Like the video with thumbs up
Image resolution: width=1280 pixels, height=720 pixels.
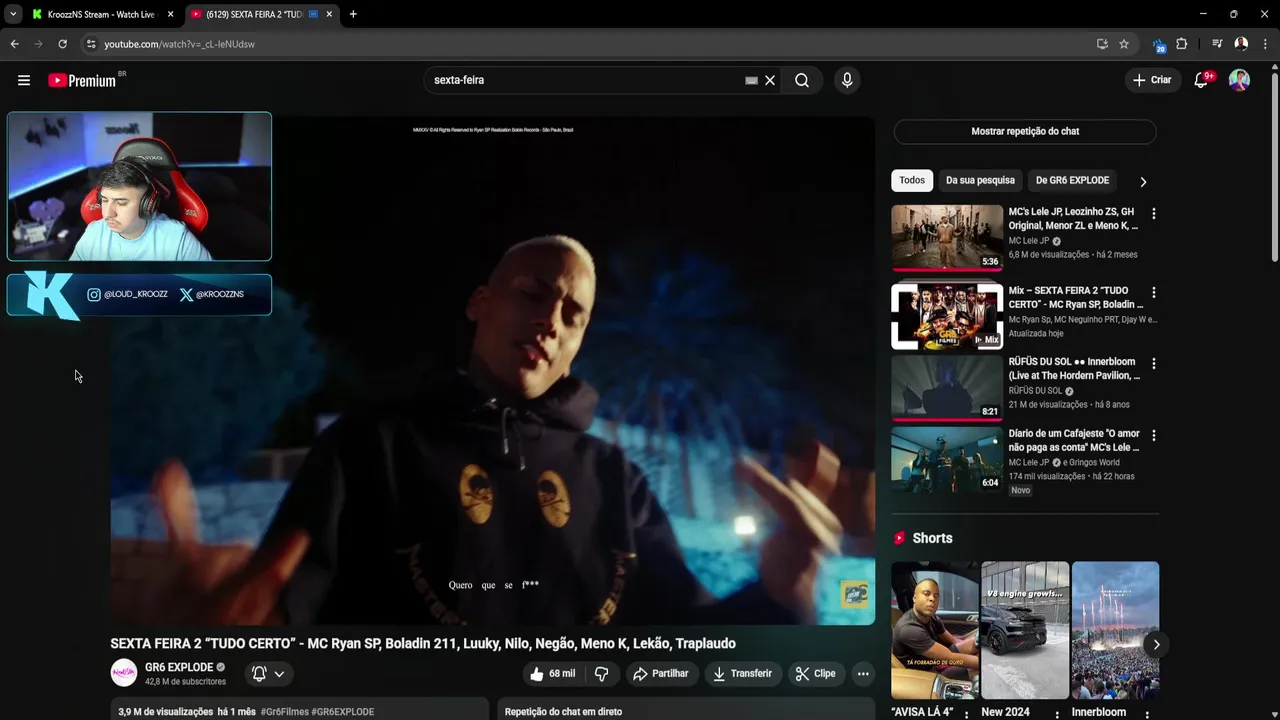[552, 674]
